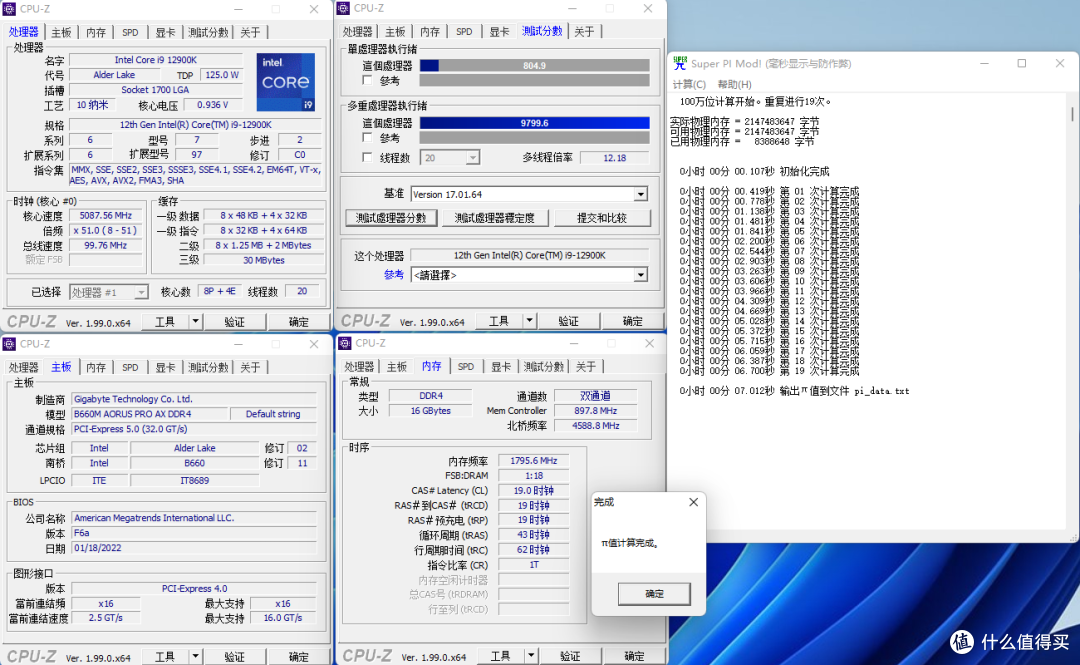Click the 总线速度 99.76 MHz value

coord(105,245)
